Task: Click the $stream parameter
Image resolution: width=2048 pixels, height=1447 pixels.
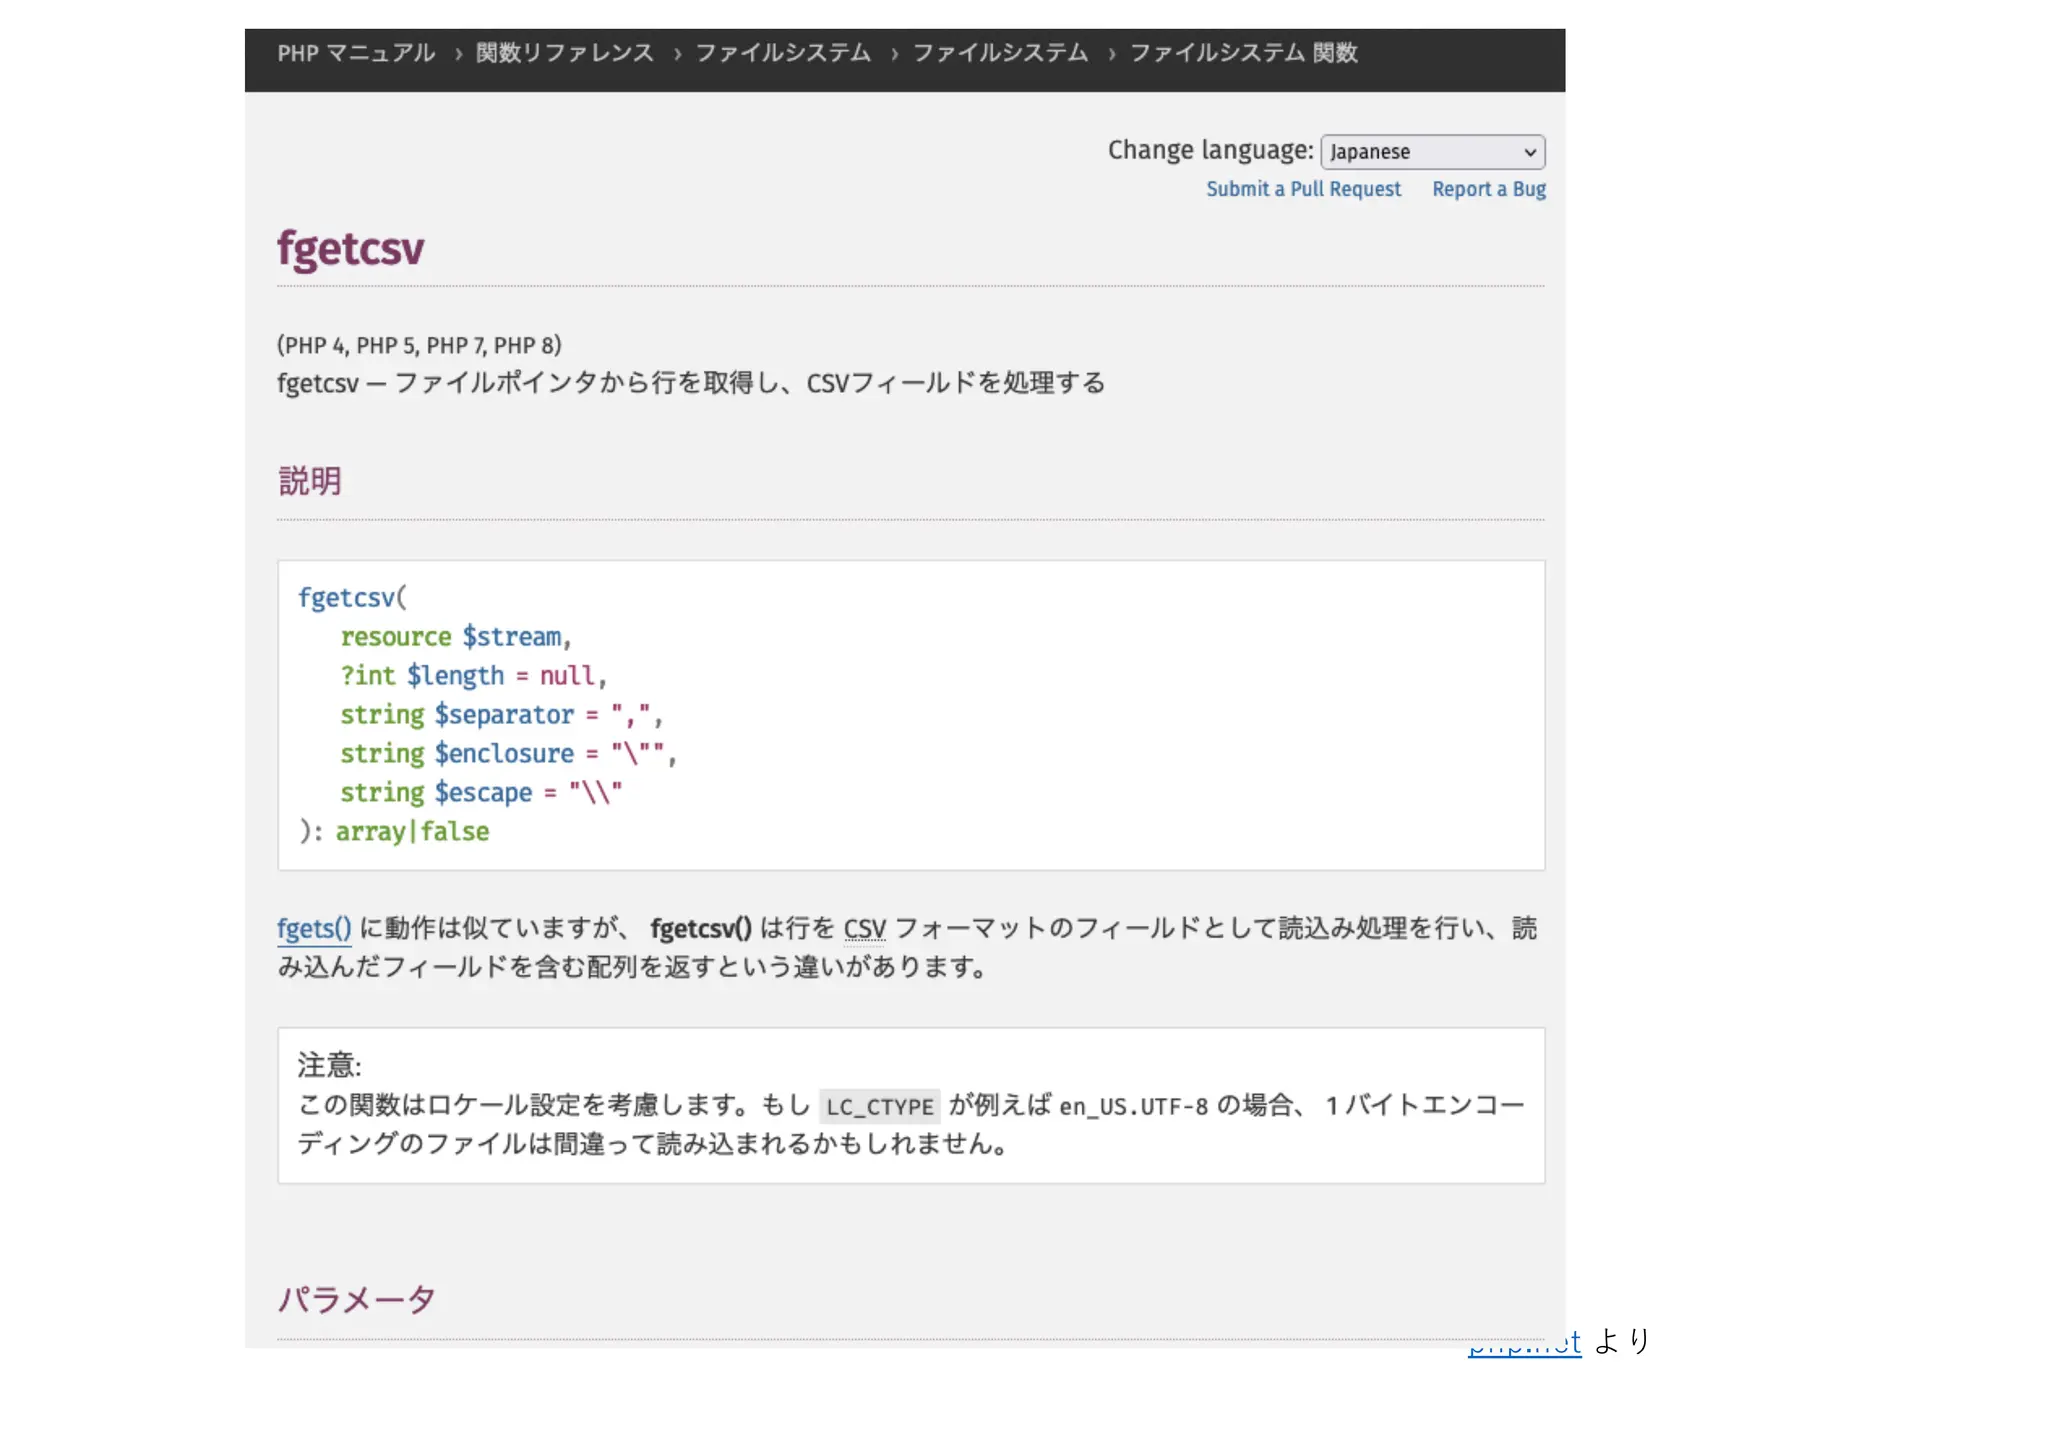Action: click(x=512, y=636)
